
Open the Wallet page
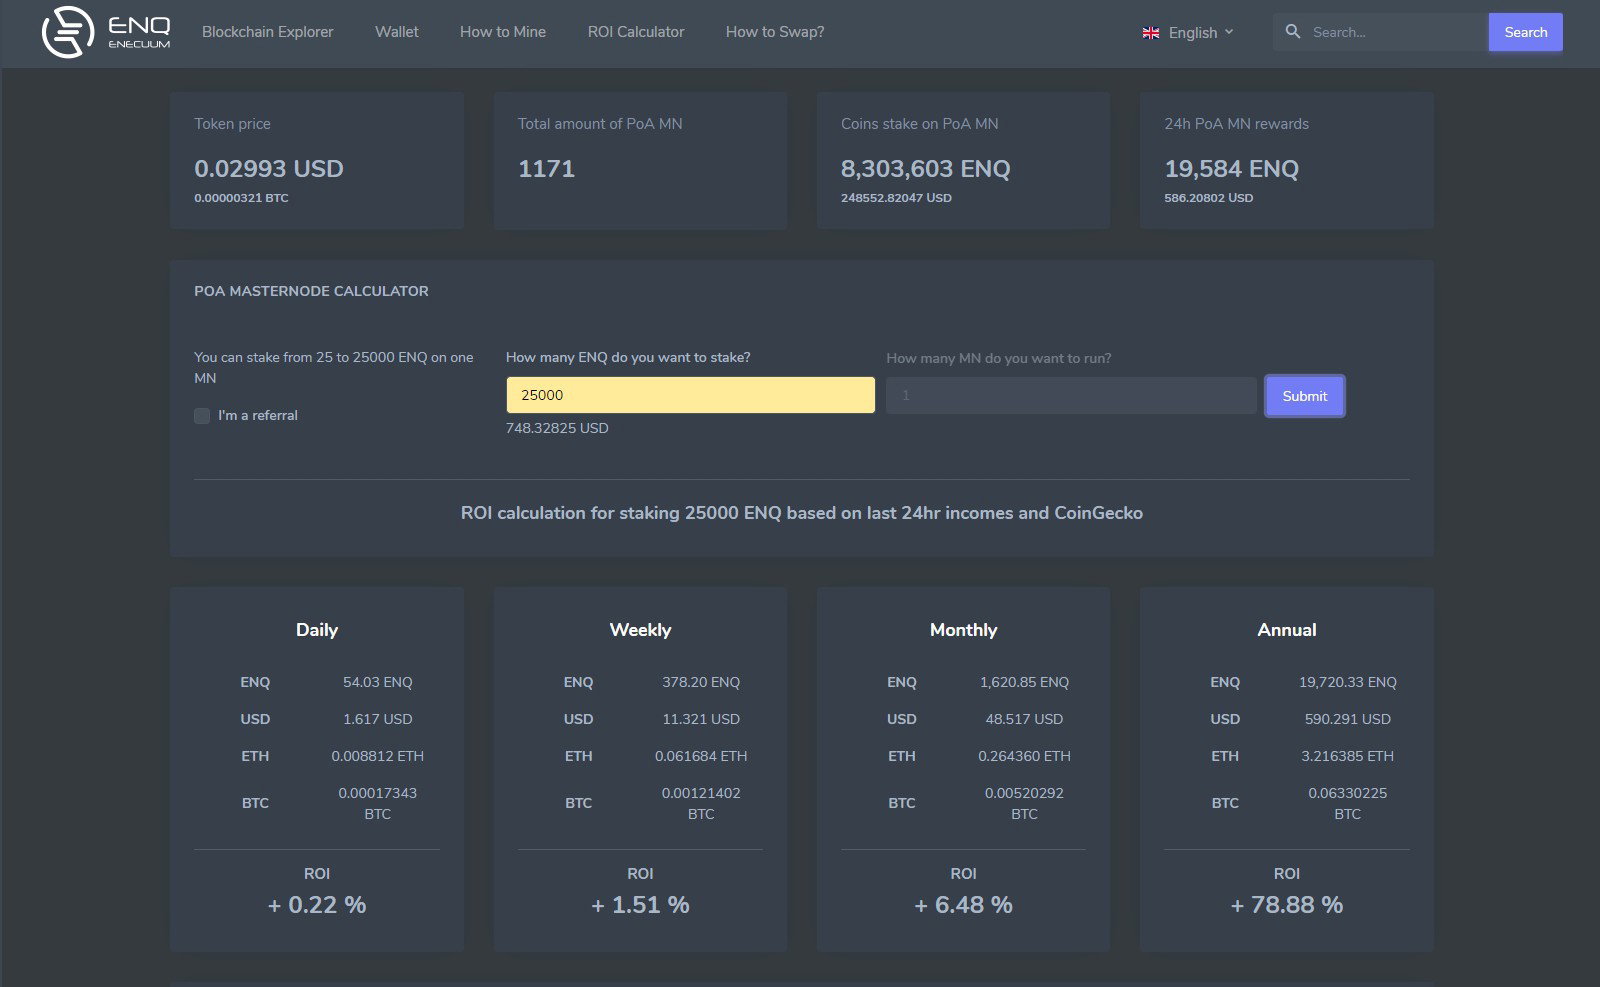(396, 32)
